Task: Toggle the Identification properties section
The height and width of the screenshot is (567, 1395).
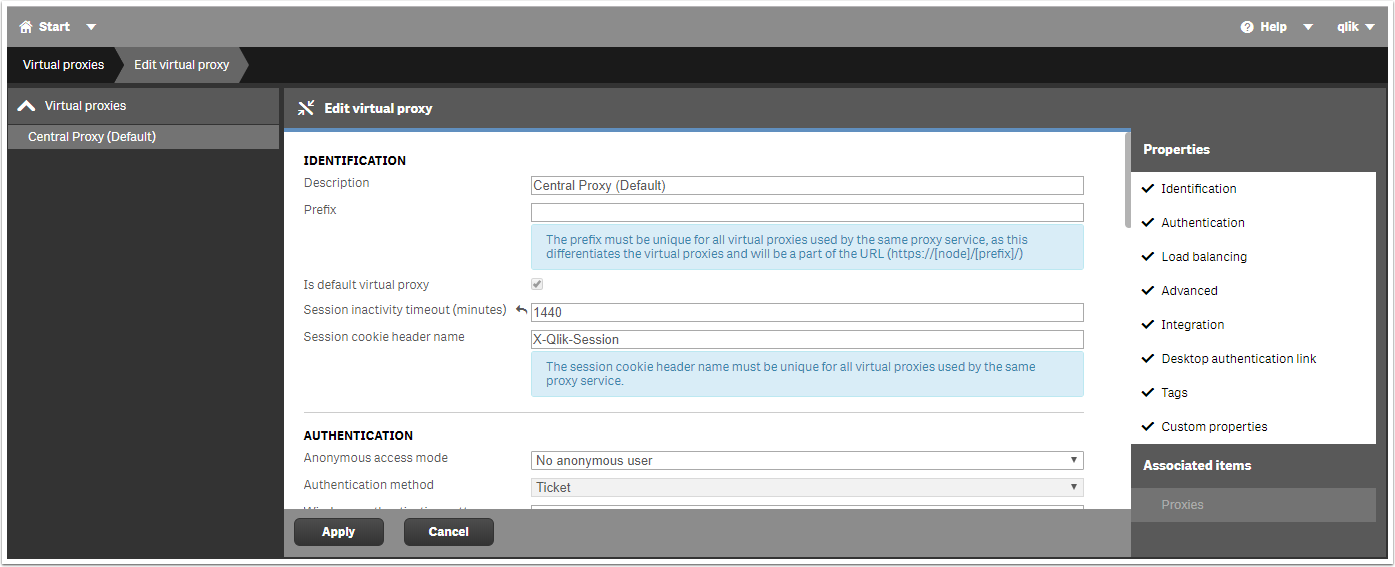Action: coord(1198,189)
